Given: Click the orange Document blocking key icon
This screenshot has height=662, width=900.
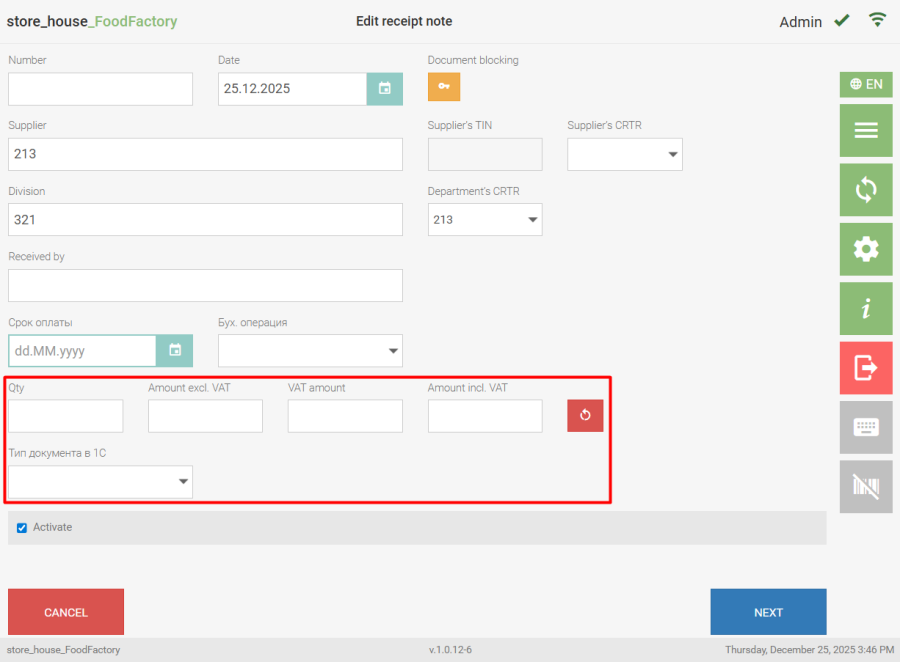Looking at the screenshot, I should pyautogui.click(x=444, y=87).
